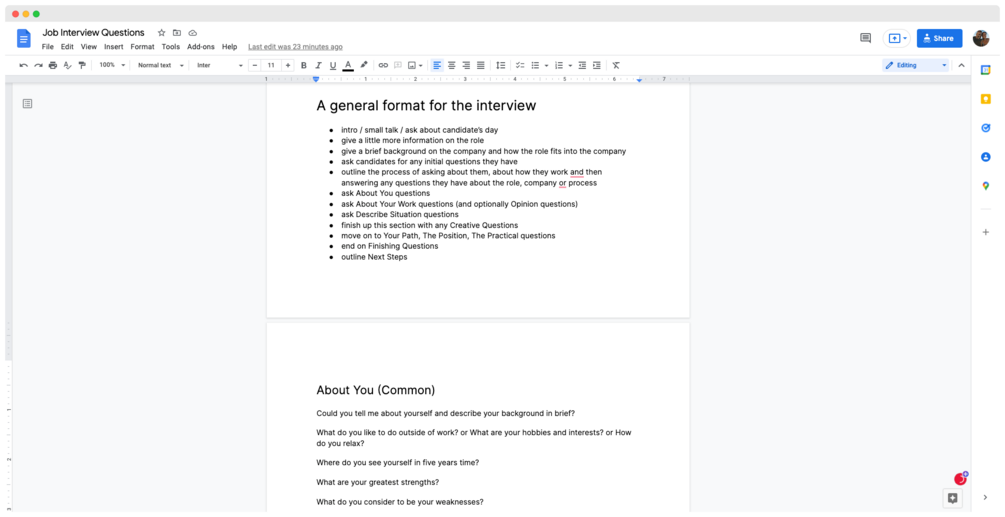The height and width of the screenshot is (517, 1005).
Task: Insert a checklist
Action: point(520,65)
